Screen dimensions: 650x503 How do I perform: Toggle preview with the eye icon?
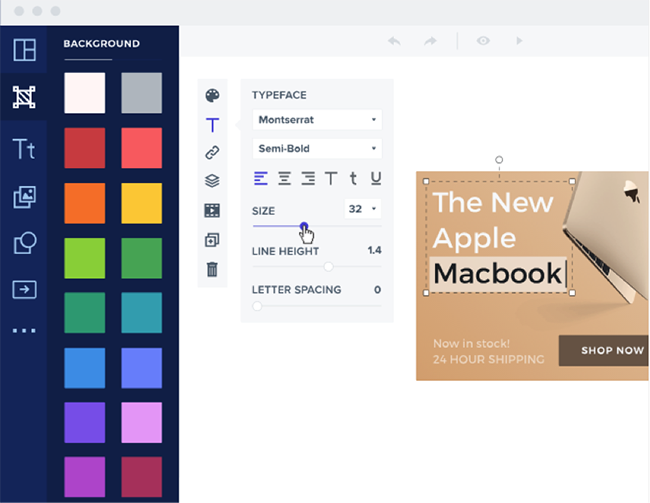point(483,41)
